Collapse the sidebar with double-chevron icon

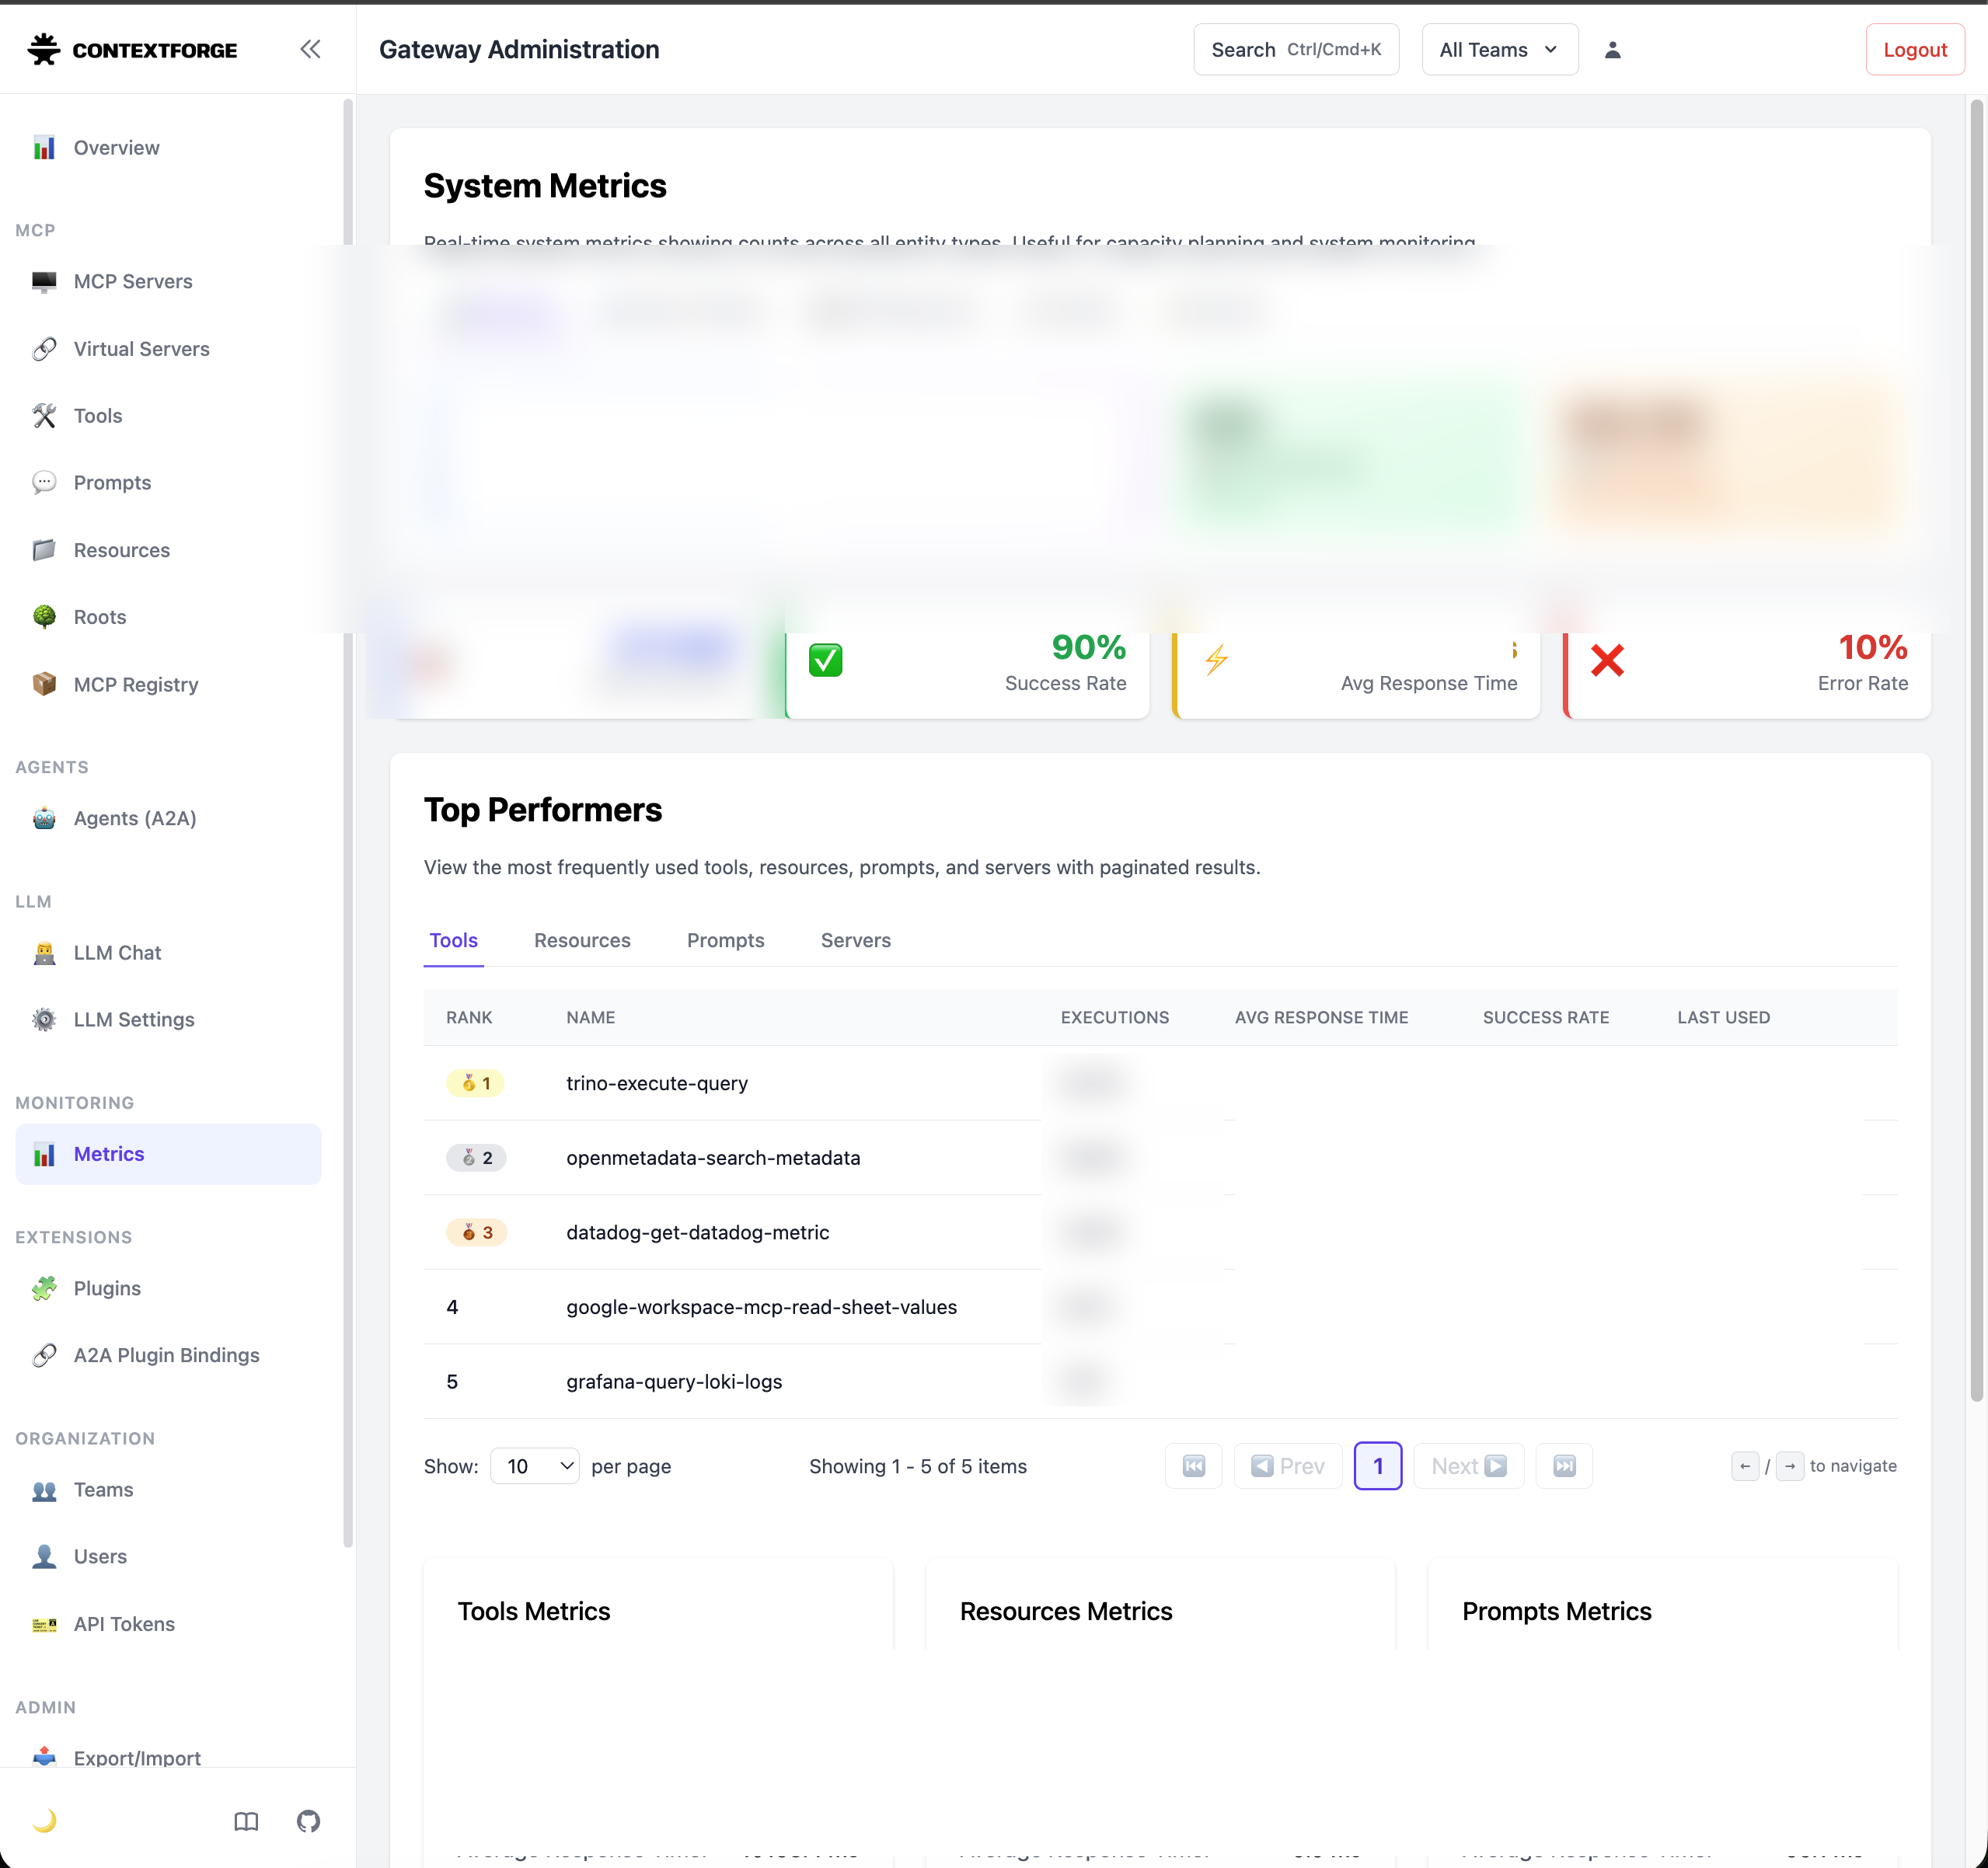click(310, 49)
